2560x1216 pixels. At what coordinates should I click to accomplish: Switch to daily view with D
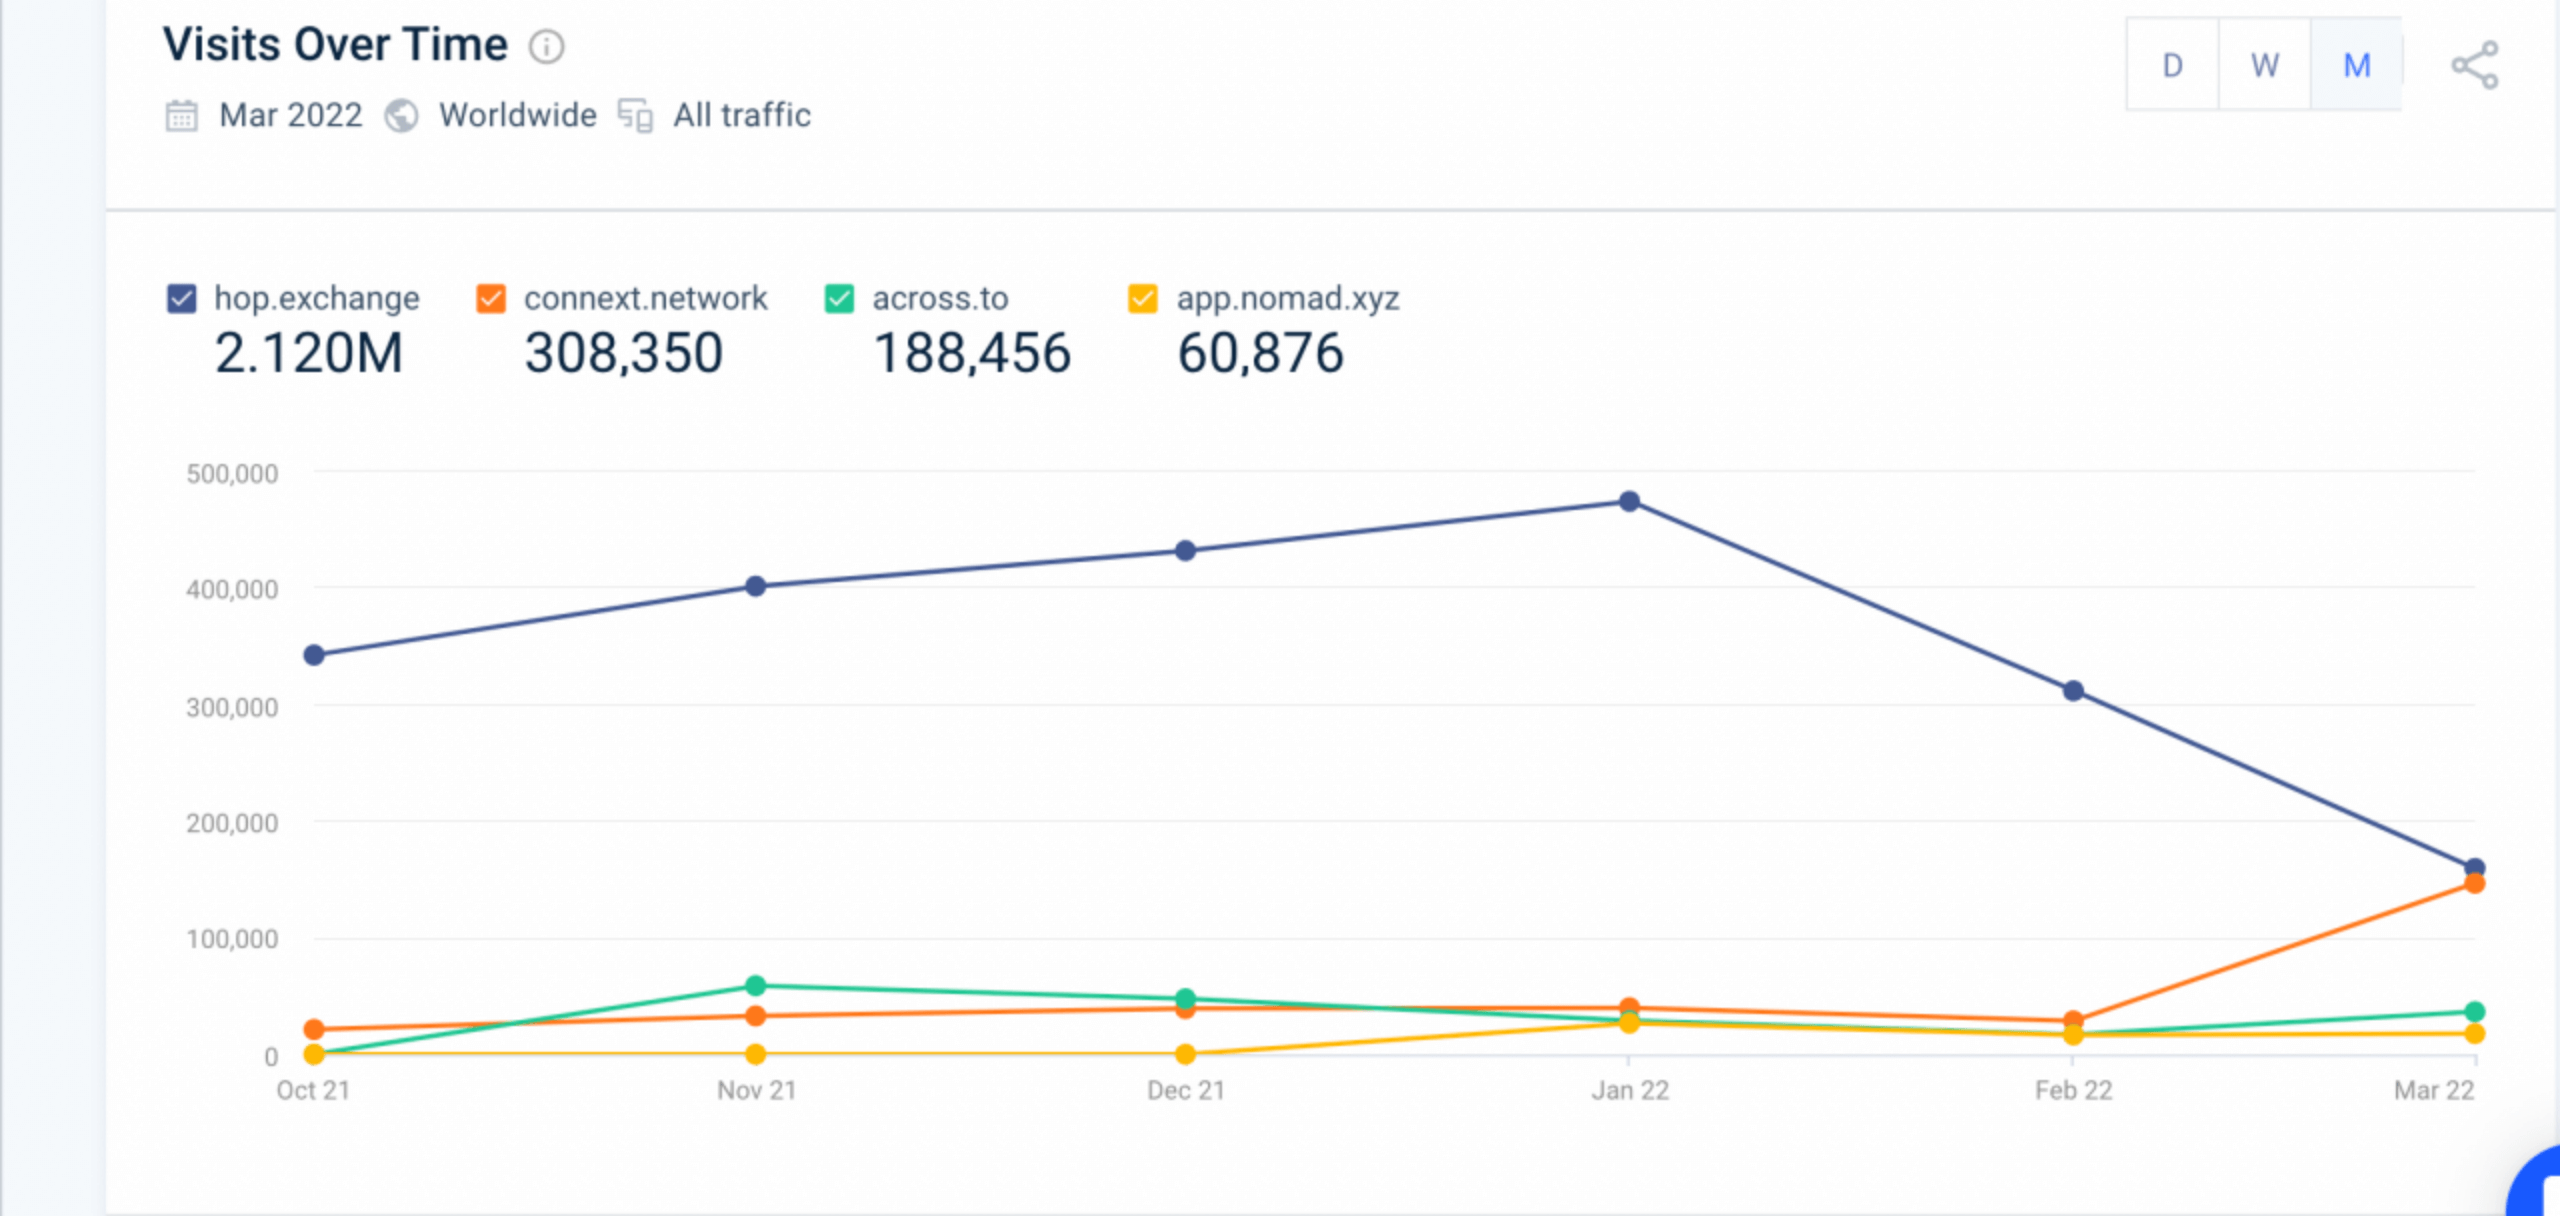pos(2173,65)
